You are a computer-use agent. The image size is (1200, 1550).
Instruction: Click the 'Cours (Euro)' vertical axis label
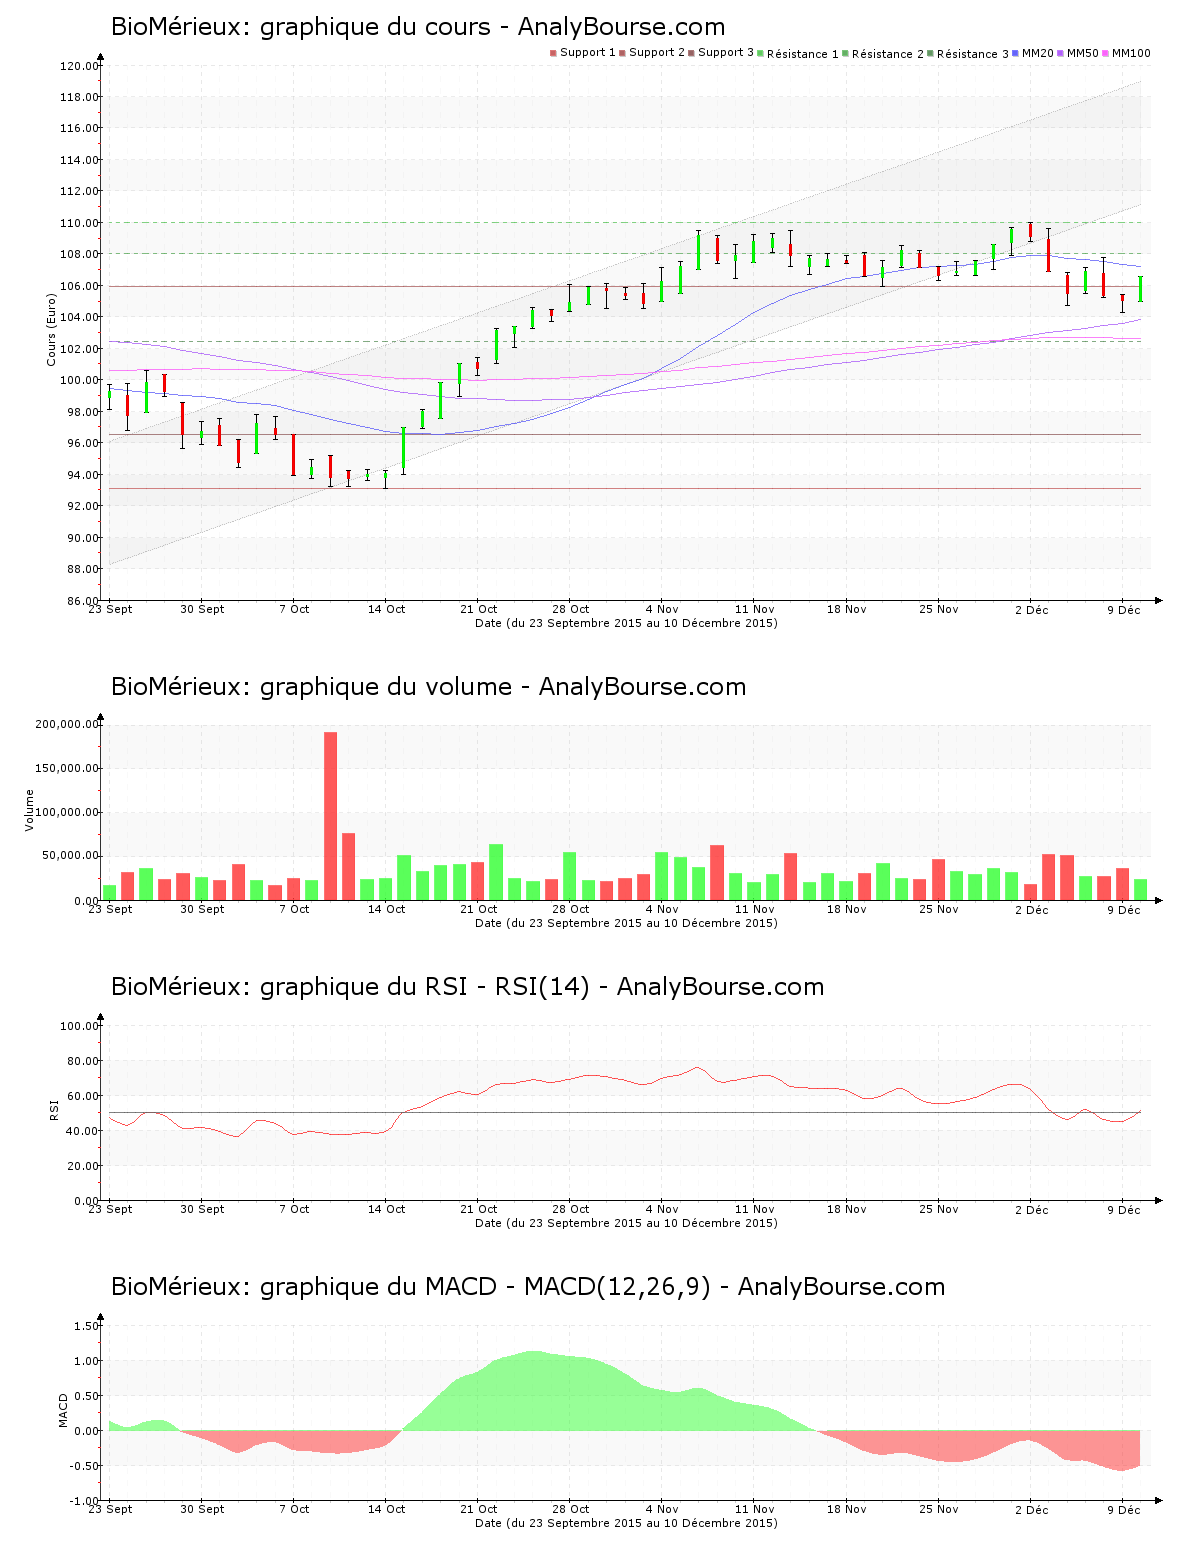click(x=51, y=329)
